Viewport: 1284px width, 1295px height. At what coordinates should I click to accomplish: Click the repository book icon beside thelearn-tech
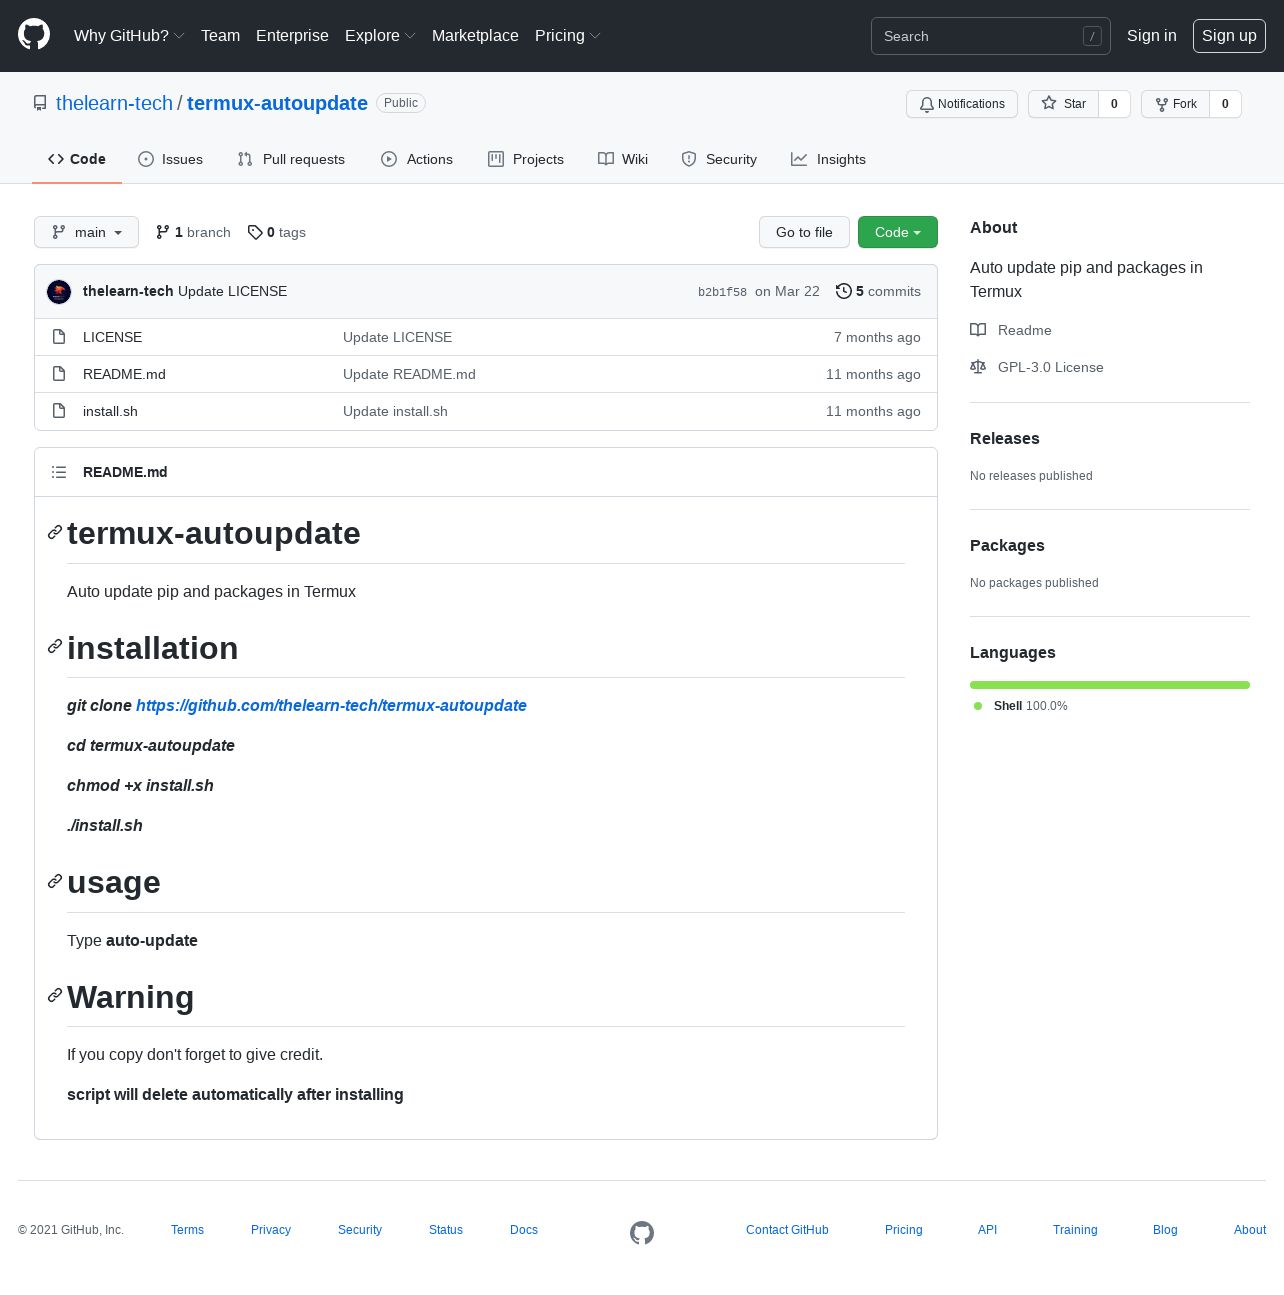tap(40, 103)
